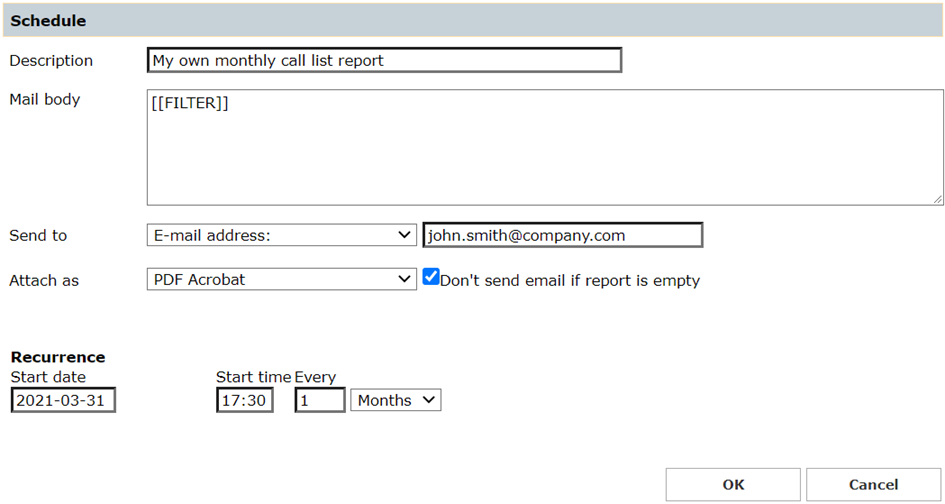Expand the 'PDF Acrobat' Attach as dropdown
This screenshot has width=945, height=504.
281,280
